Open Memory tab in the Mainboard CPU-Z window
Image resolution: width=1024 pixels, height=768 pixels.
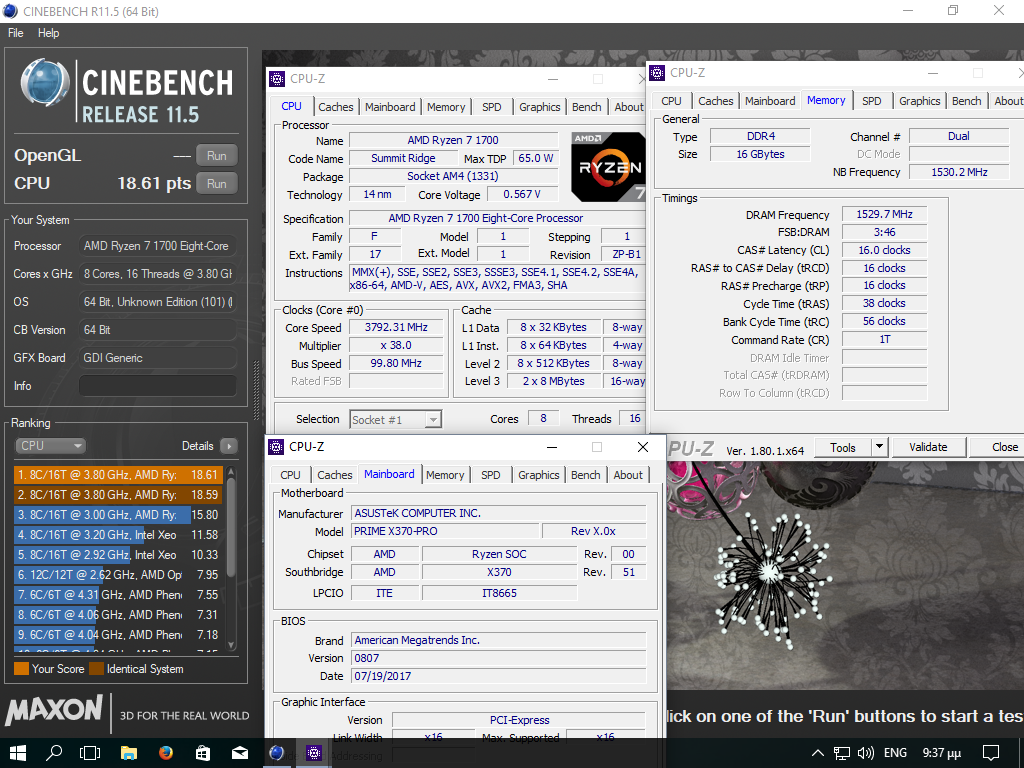click(x=445, y=475)
